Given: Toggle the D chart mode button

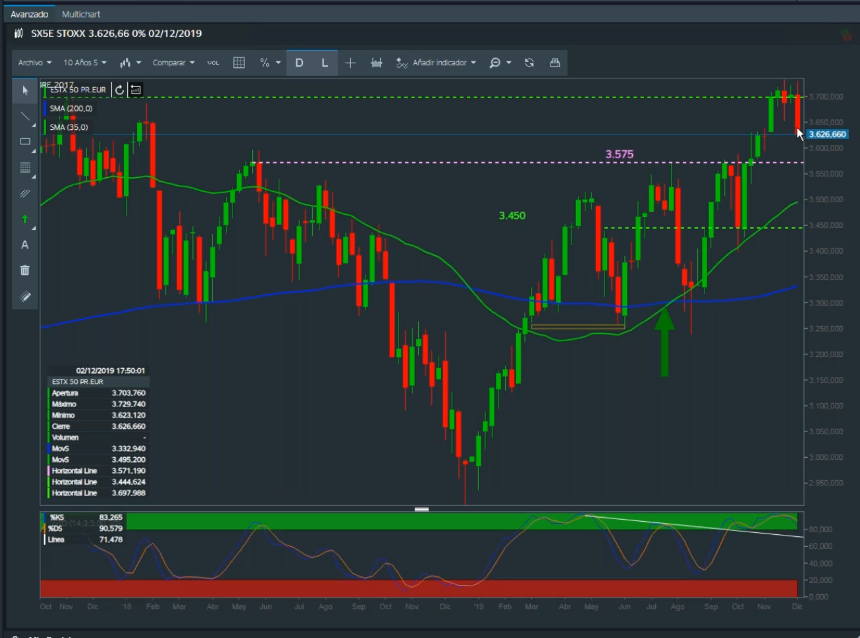Looking at the screenshot, I should (299, 63).
